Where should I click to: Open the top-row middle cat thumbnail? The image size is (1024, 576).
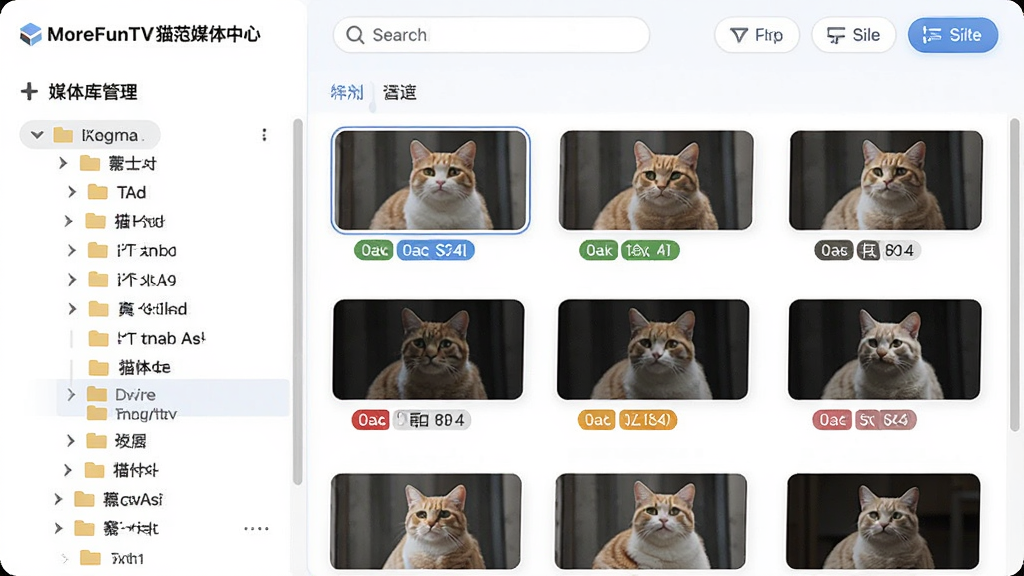tap(656, 180)
